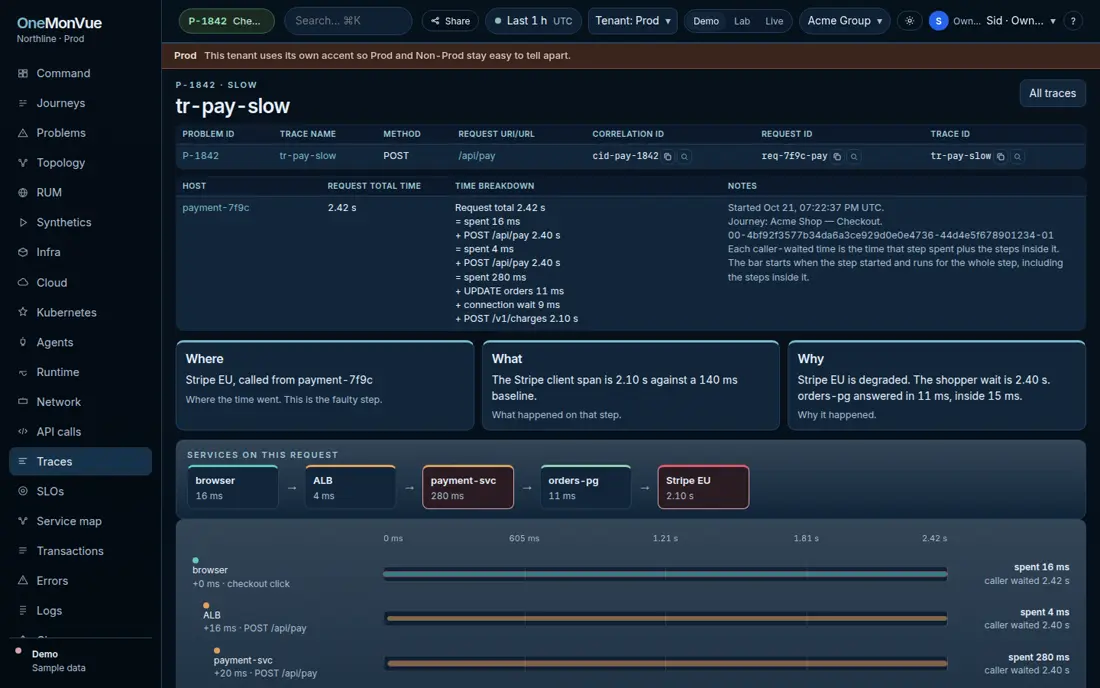Switch environment mode to Lab
This screenshot has width=1100, height=688.
tap(742, 21)
